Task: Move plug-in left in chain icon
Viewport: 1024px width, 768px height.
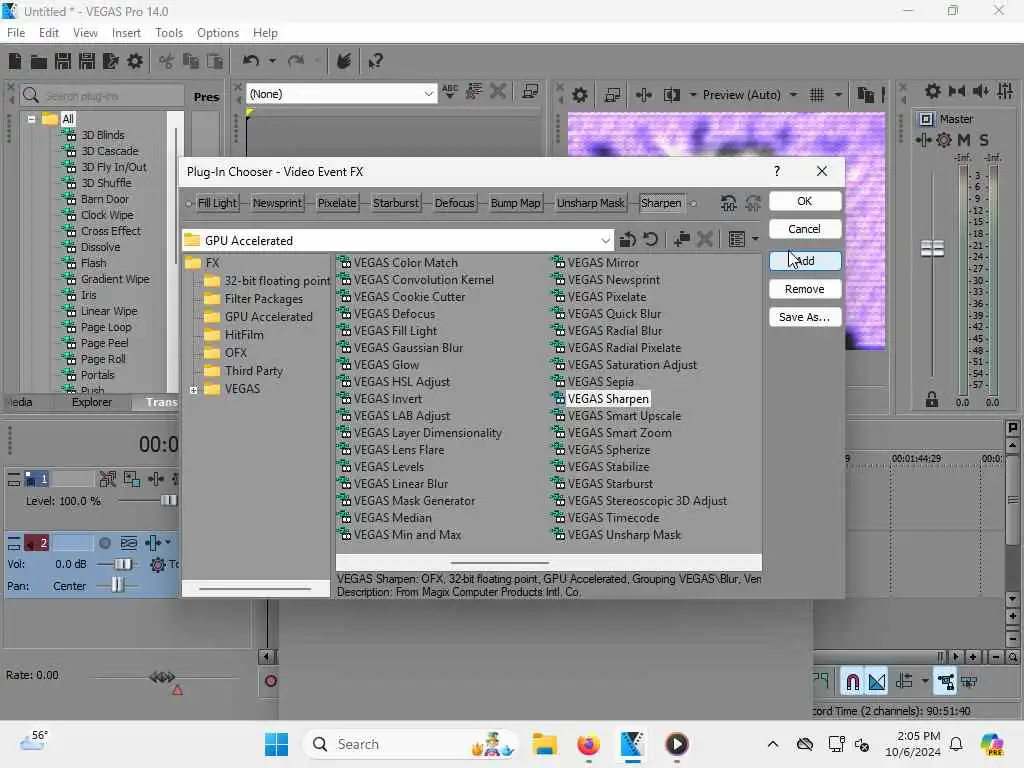Action: [729, 203]
